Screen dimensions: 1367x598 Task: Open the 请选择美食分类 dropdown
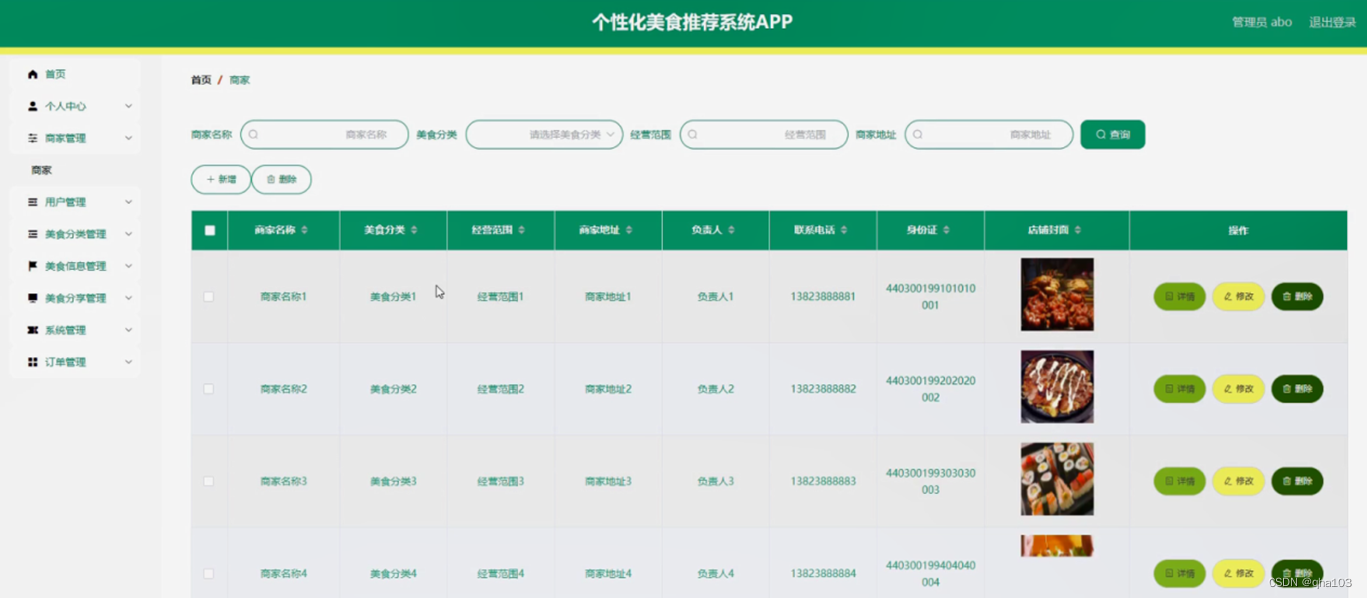(545, 133)
